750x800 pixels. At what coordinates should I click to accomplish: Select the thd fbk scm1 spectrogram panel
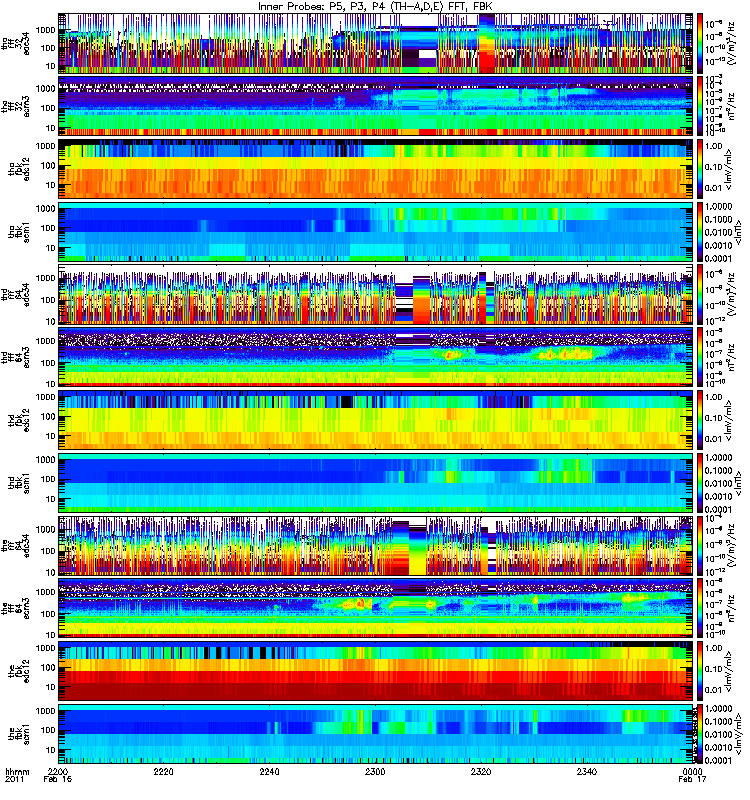376,483
